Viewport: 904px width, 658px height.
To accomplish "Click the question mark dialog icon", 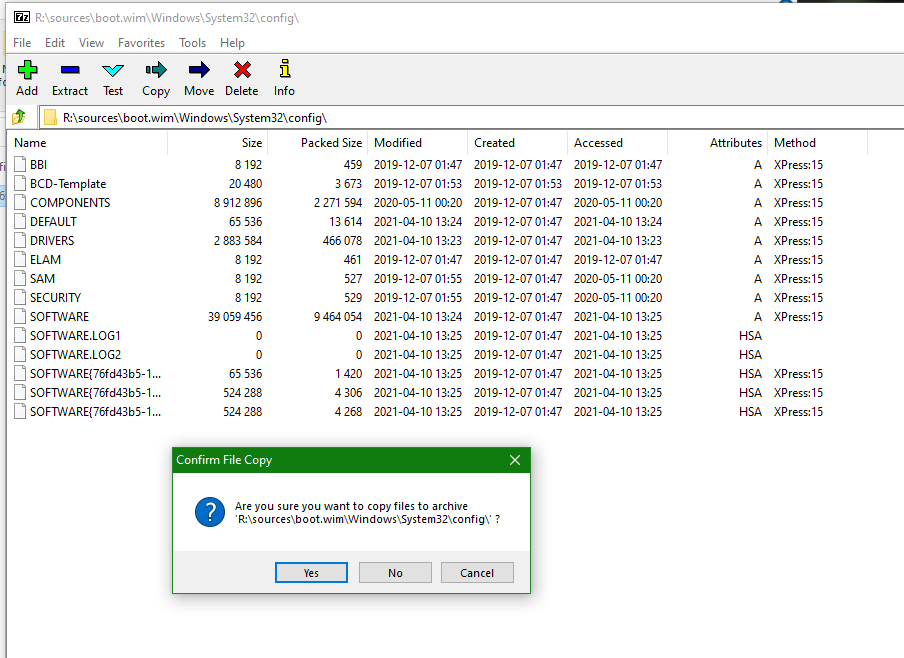I will tap(210, 512).
